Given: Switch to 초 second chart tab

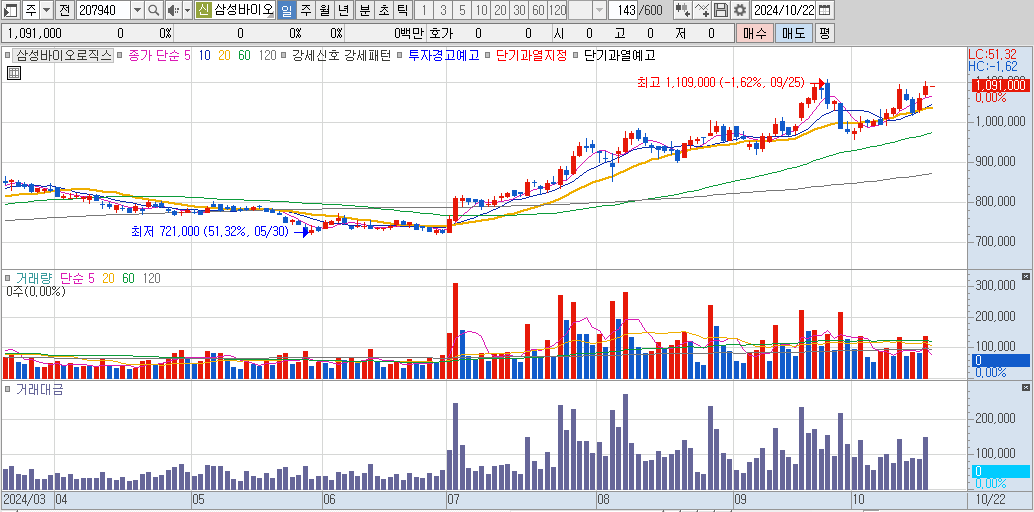Looking at the screenshot, I should coord(383,10).
